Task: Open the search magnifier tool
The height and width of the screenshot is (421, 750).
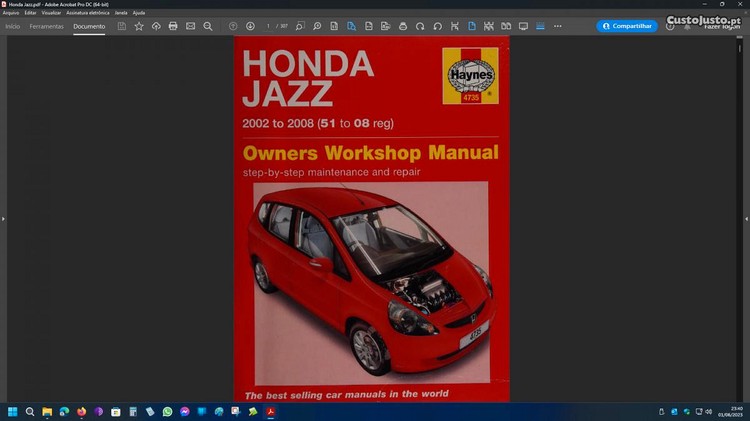Action: click(x=207, y=26)
